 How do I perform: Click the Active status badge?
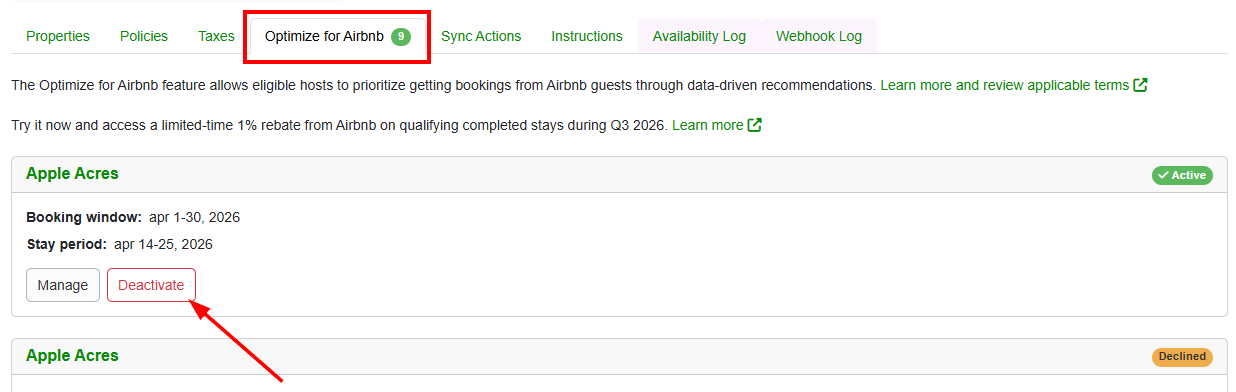[1182, 175]
